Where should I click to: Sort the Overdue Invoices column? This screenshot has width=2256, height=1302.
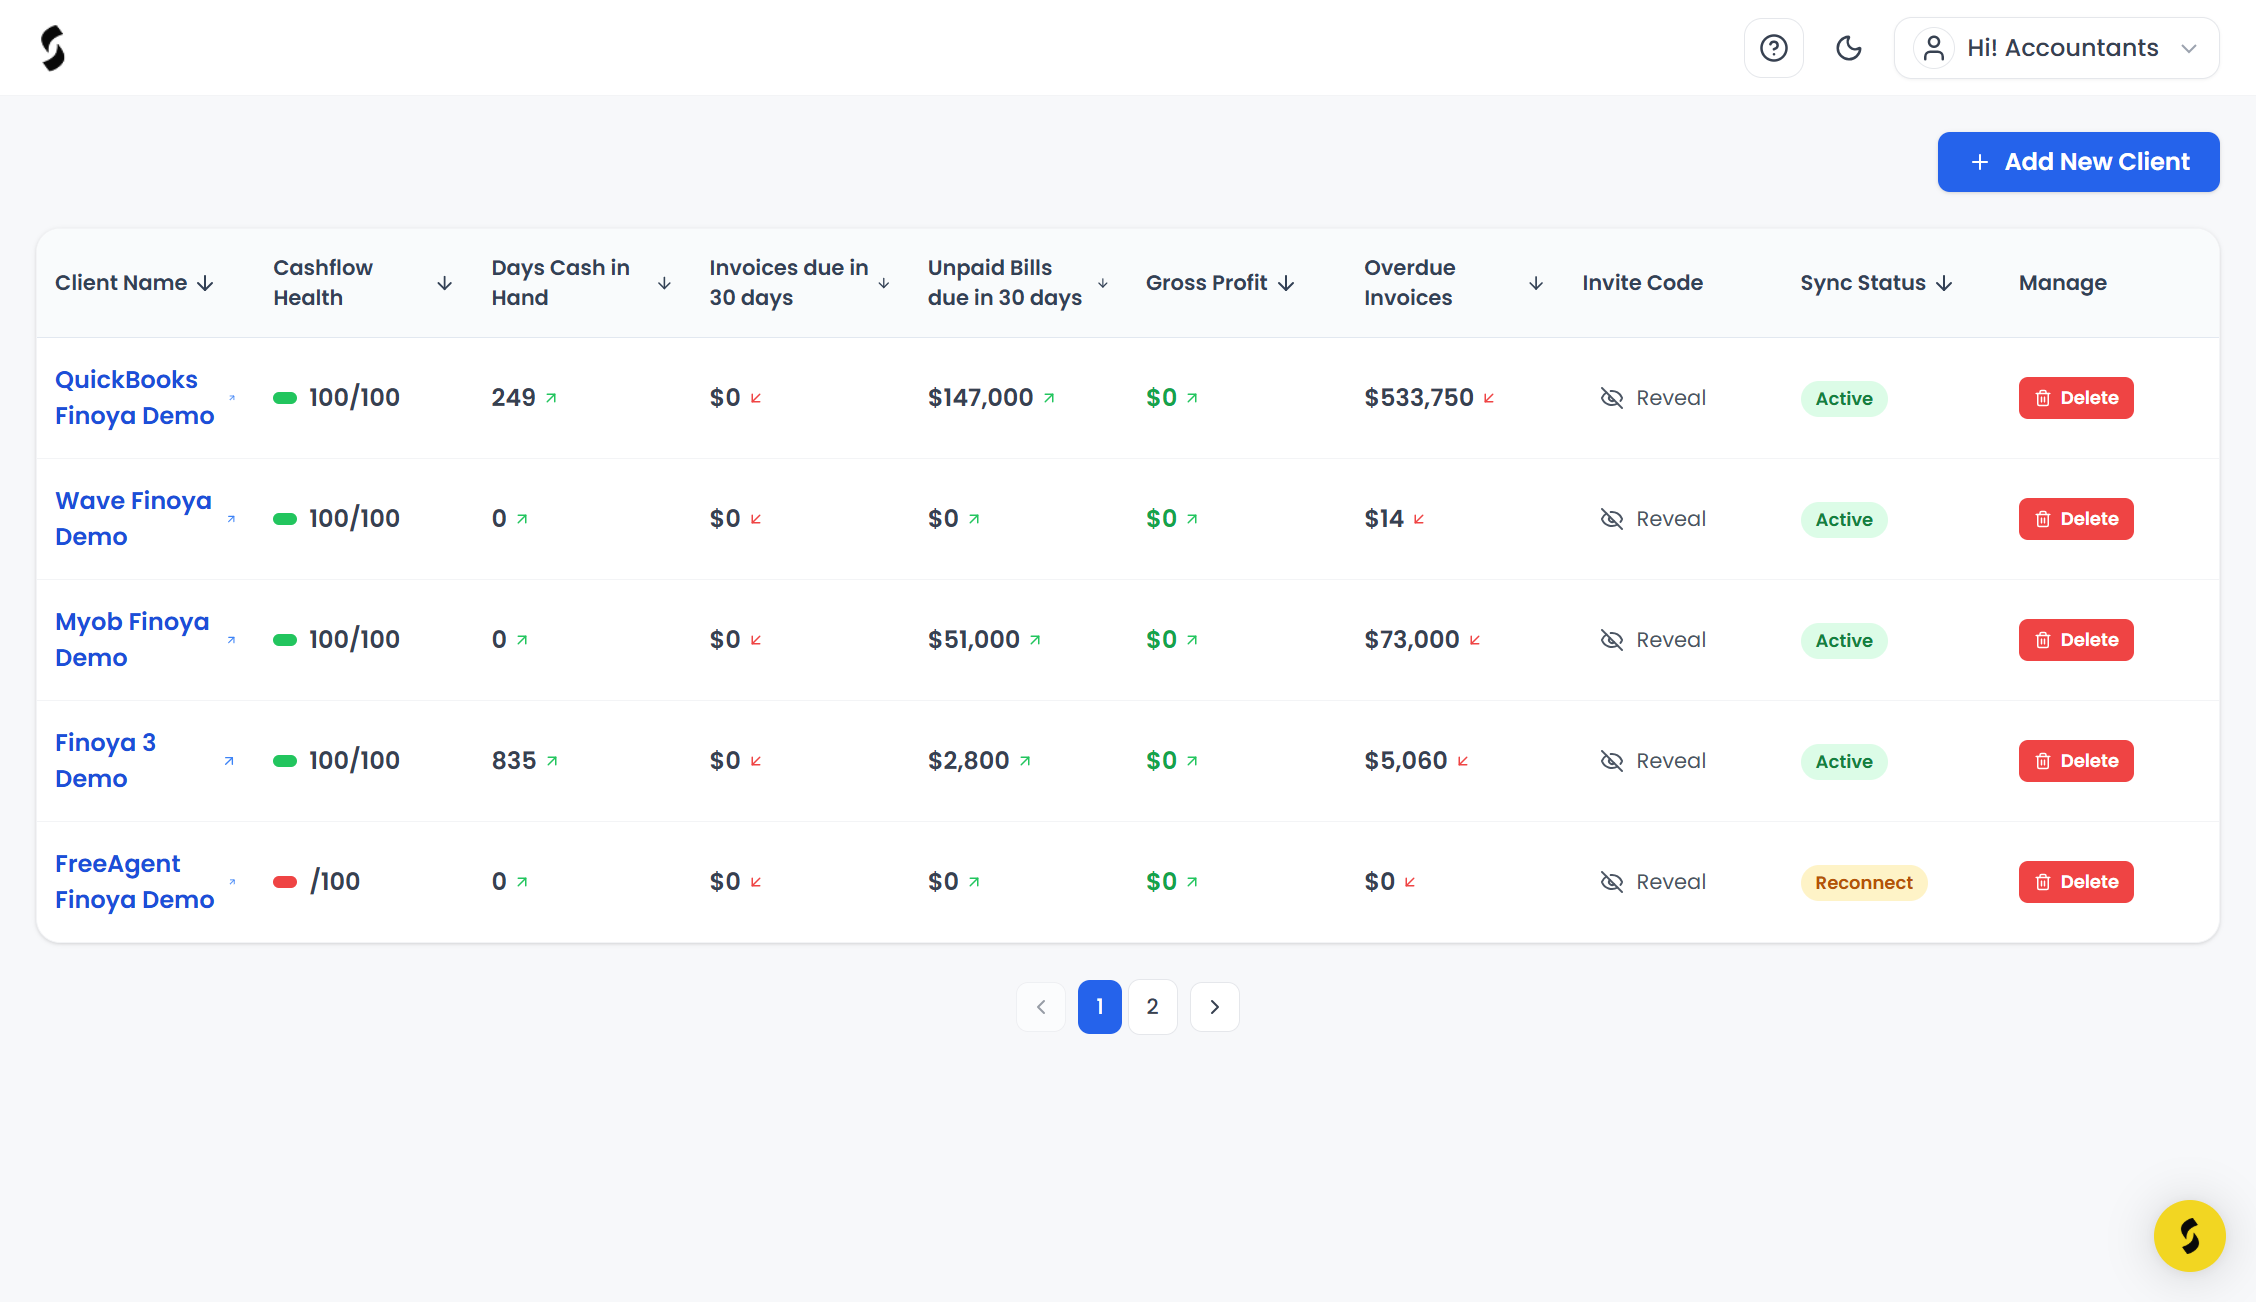1536,283
